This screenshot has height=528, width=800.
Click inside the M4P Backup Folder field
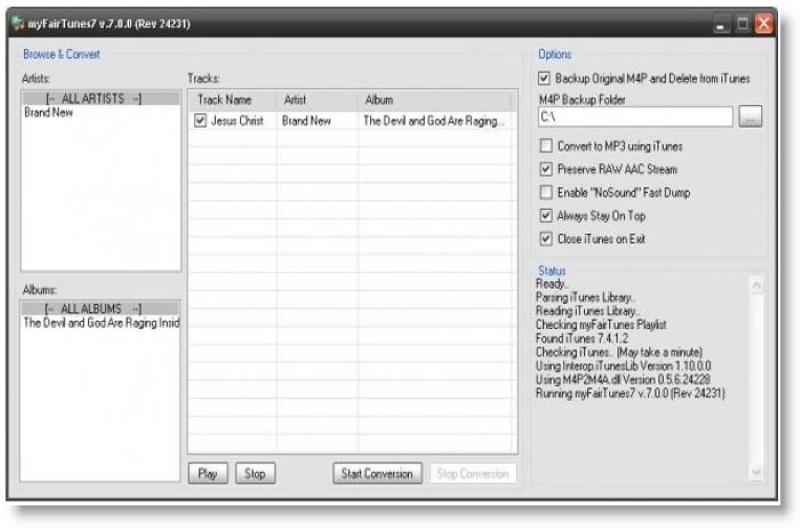634,118
